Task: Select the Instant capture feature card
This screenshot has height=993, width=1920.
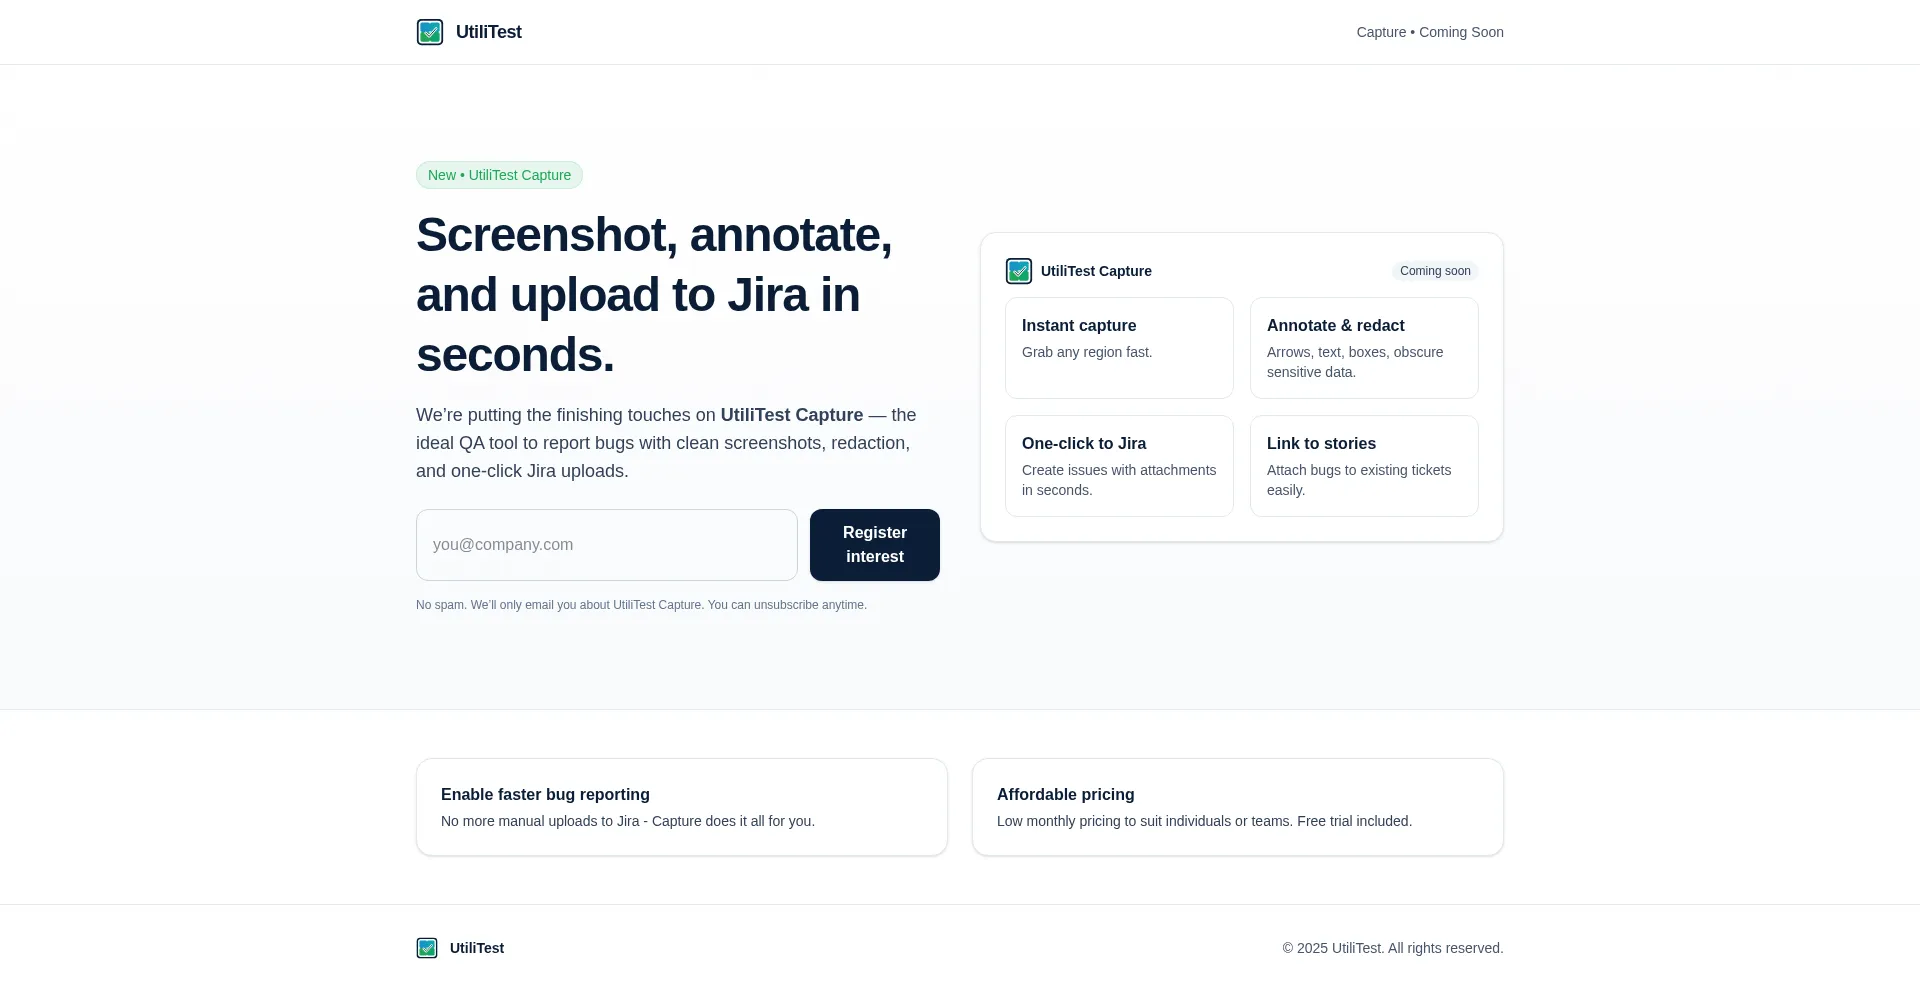Action: [x=1118, y=348]
